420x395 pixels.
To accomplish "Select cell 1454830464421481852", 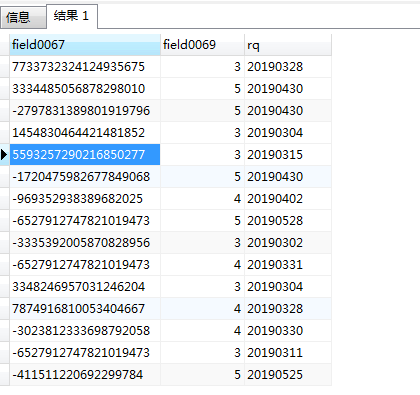I will click(85, 133).
